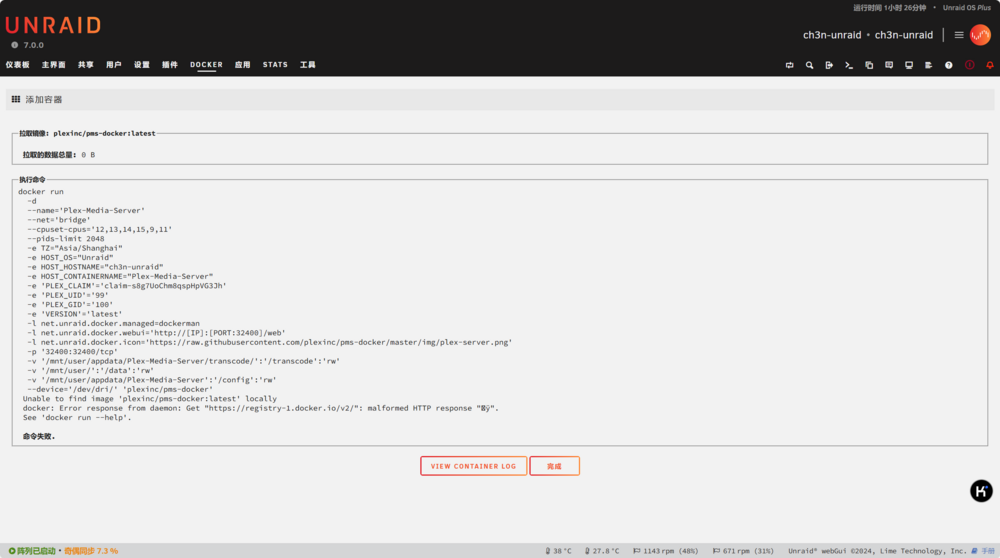Open the hamburger account menu
Viewport: 1000px width, 558px height.
point(959,35)
